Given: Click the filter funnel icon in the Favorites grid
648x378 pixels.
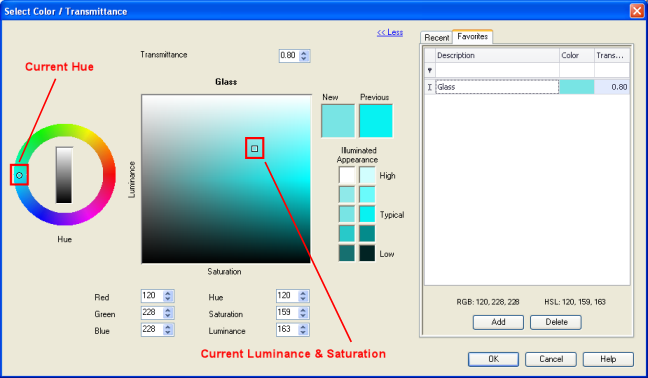Looking at the screenshot, I should pos(430,70).
